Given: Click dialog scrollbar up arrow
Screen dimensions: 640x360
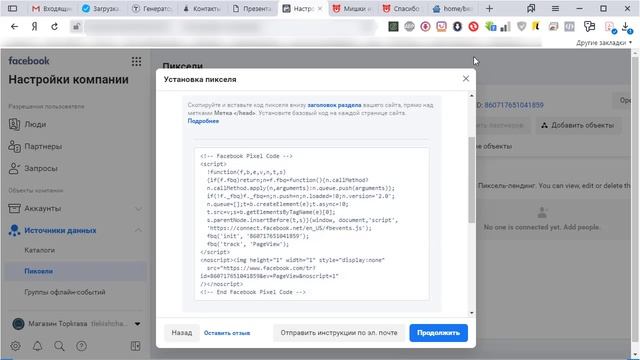Looking at the screenshot, I should 471,95.
